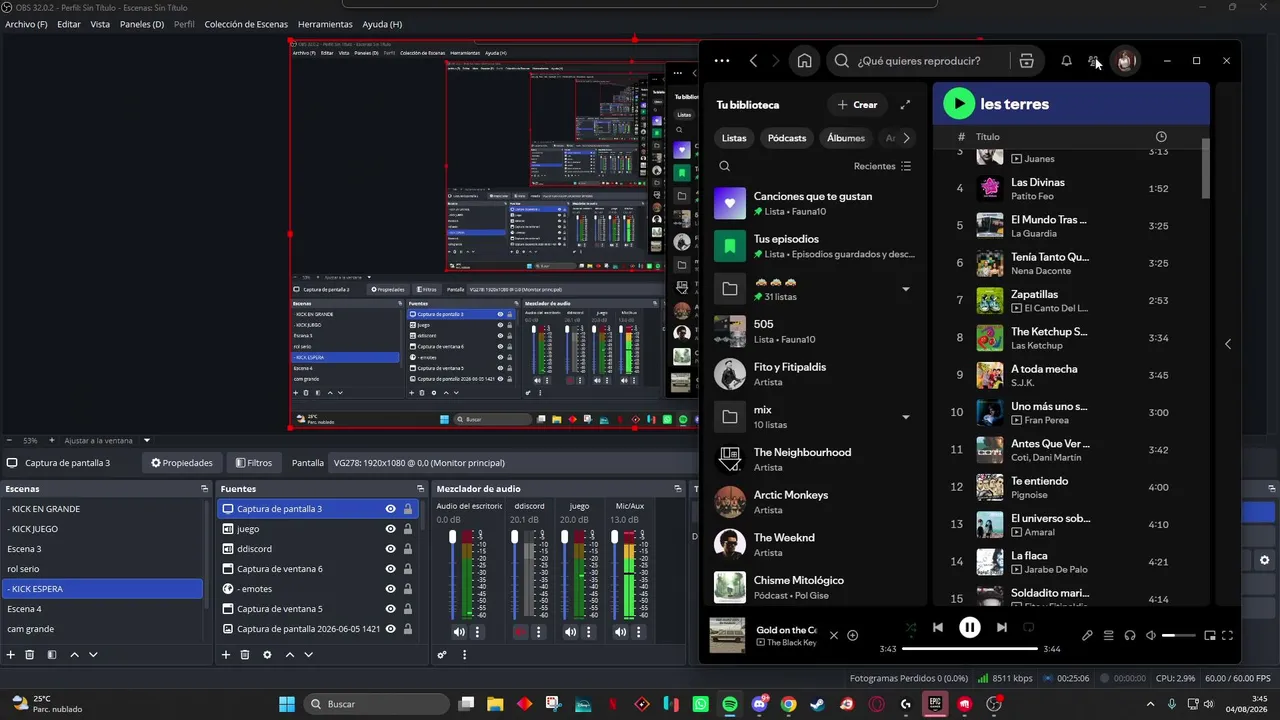1280x720 pixels.
Task: Open the Windows Start menu
Action: pyautogui.click(x=287, y=704)
